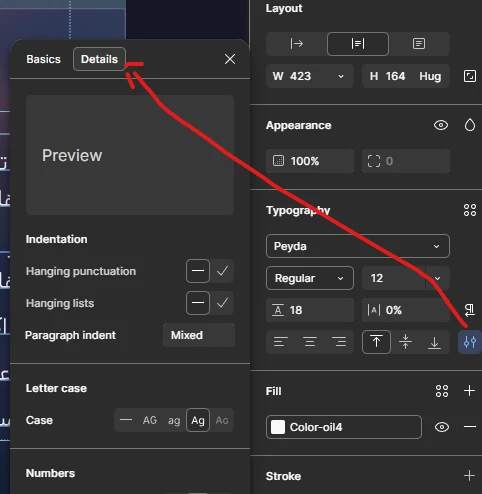The height and width of the screenshot is (494, 482).
Task: Select auto height text resizing icon
Action: coord(358,44)
